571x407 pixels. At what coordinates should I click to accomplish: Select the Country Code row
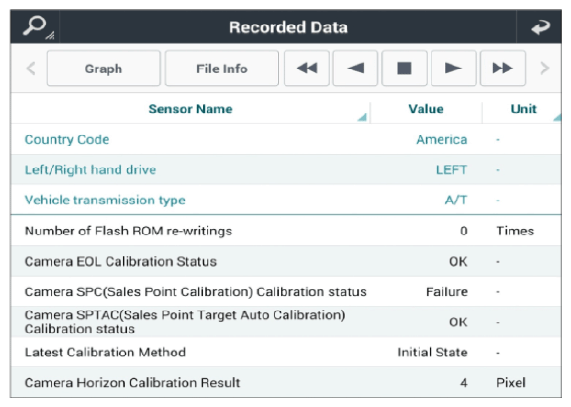click(286, 139)
